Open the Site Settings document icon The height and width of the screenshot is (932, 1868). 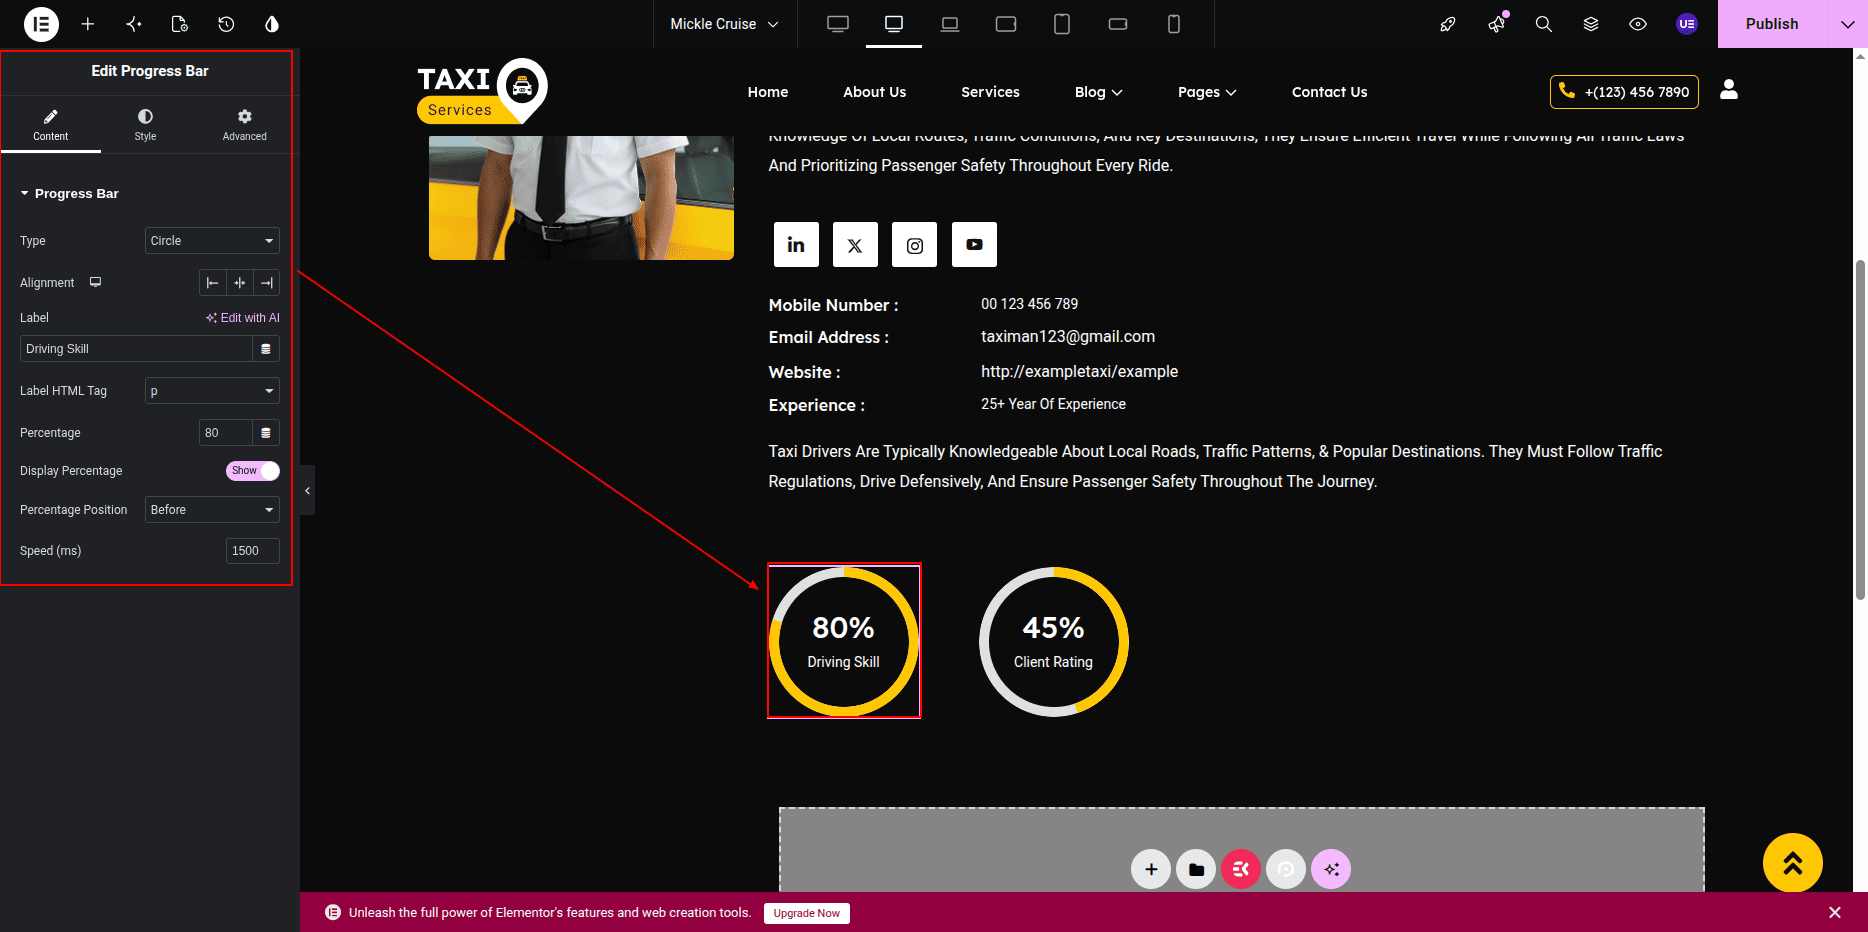[180, 24]
